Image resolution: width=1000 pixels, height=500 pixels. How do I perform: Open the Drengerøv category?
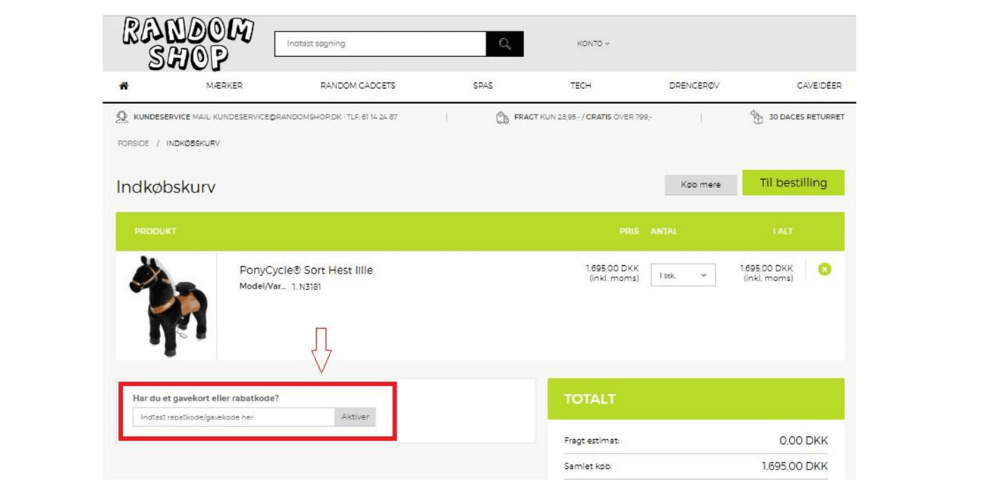694,86
